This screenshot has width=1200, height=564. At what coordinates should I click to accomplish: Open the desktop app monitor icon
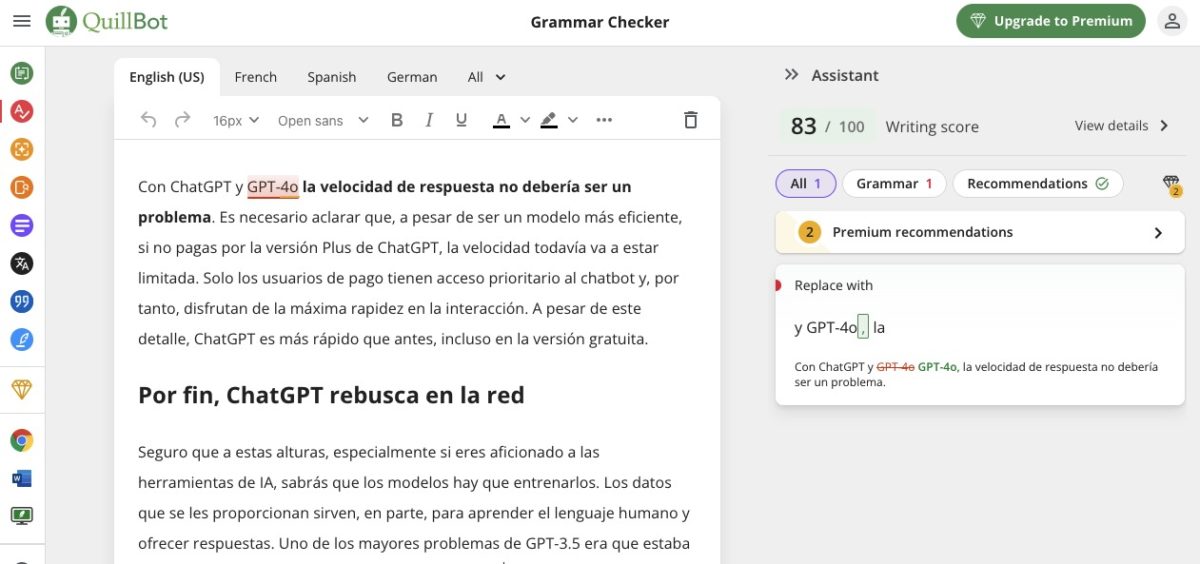21,516
